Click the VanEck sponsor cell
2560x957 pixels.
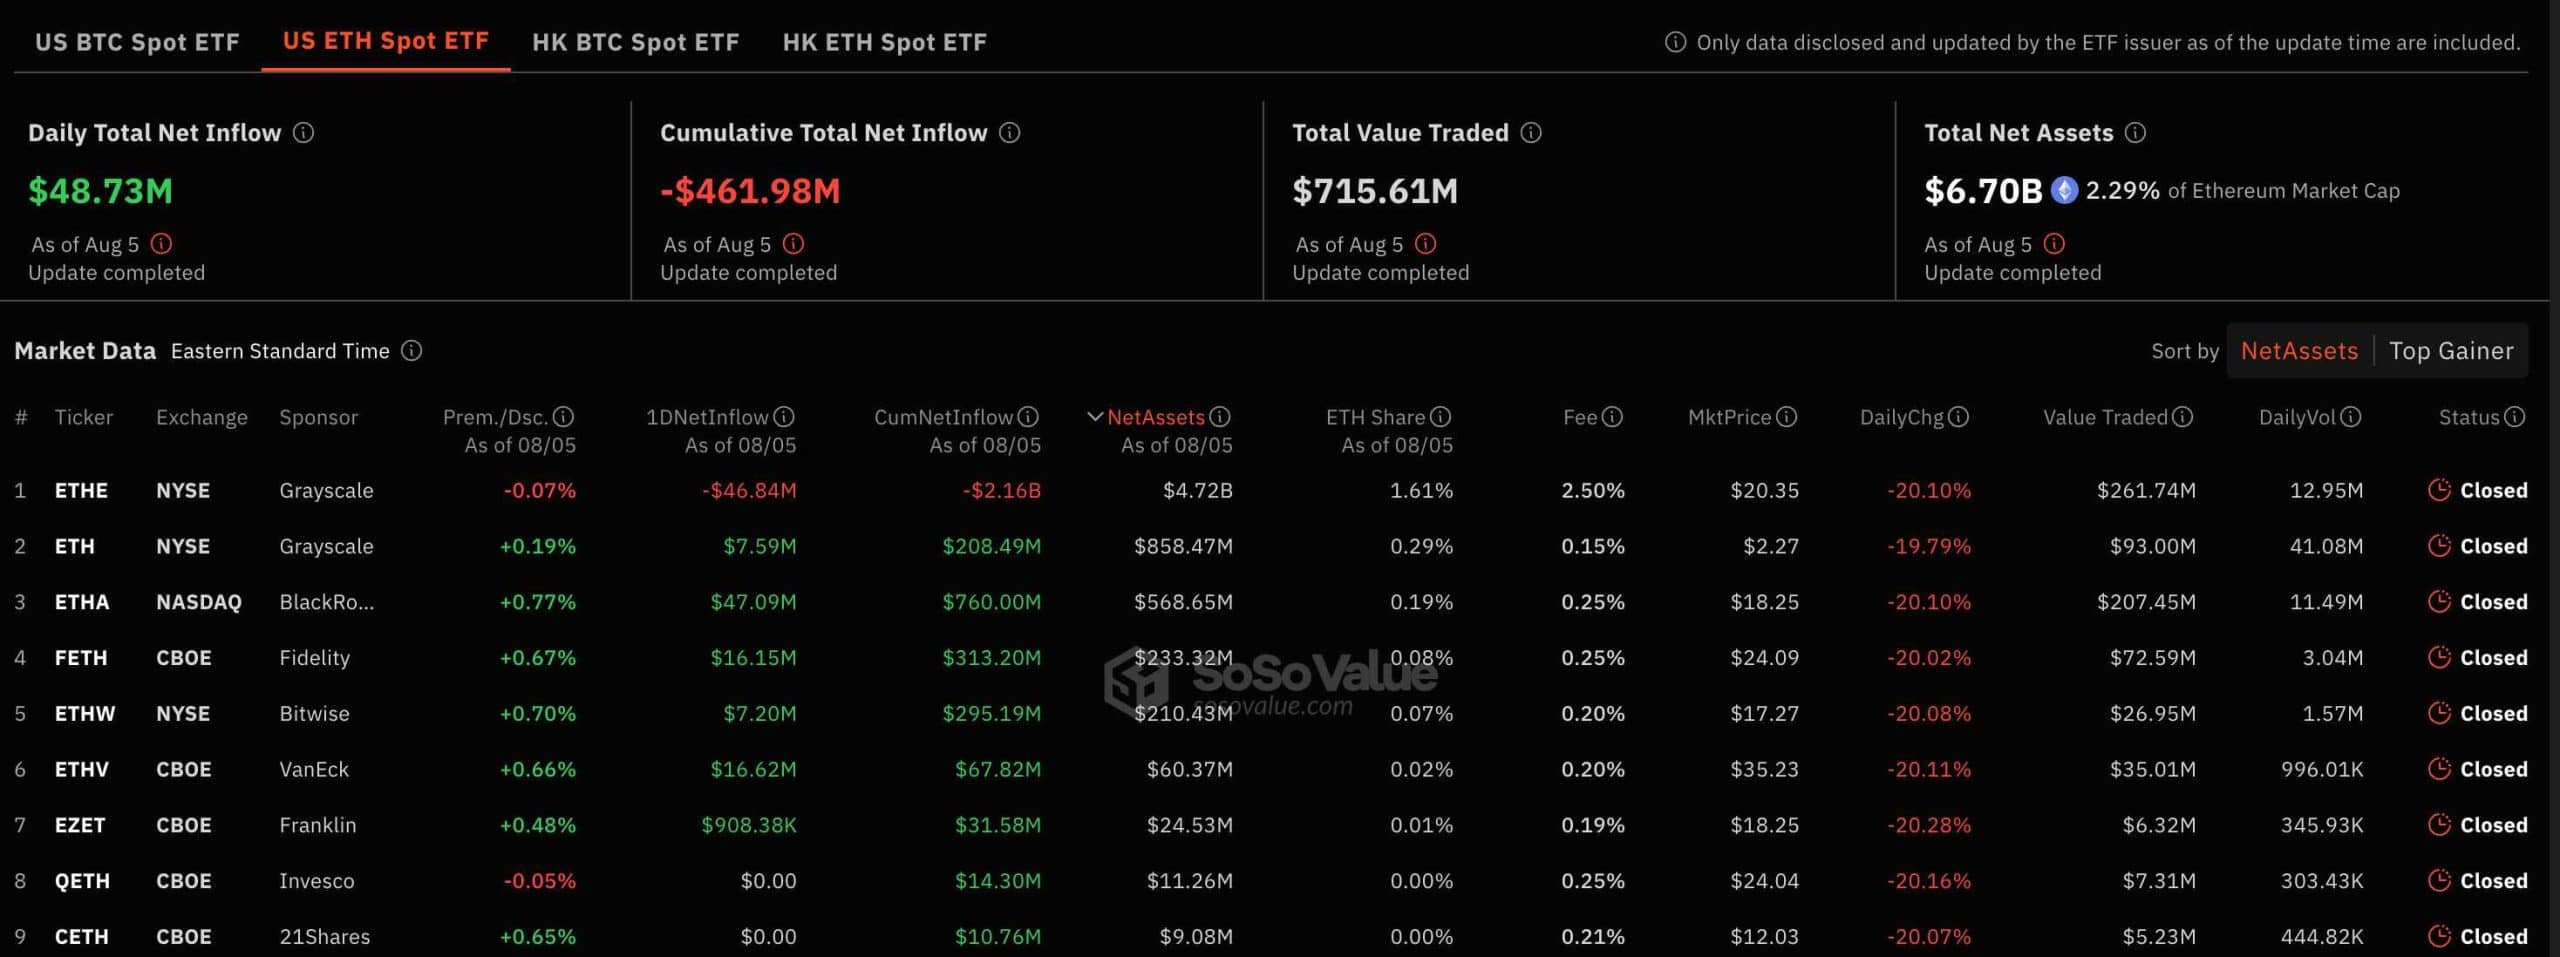(x=314, y=770)
